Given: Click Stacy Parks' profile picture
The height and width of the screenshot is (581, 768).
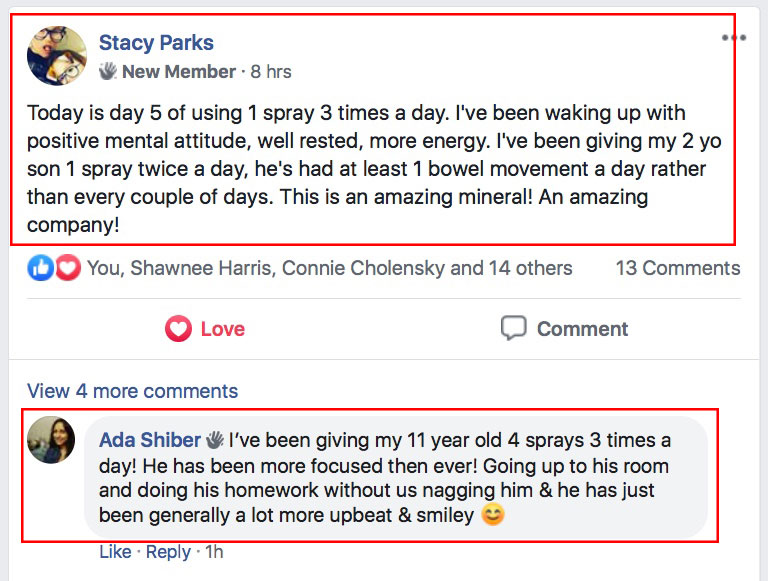Looking at the screenshot, I should (56, 56).
